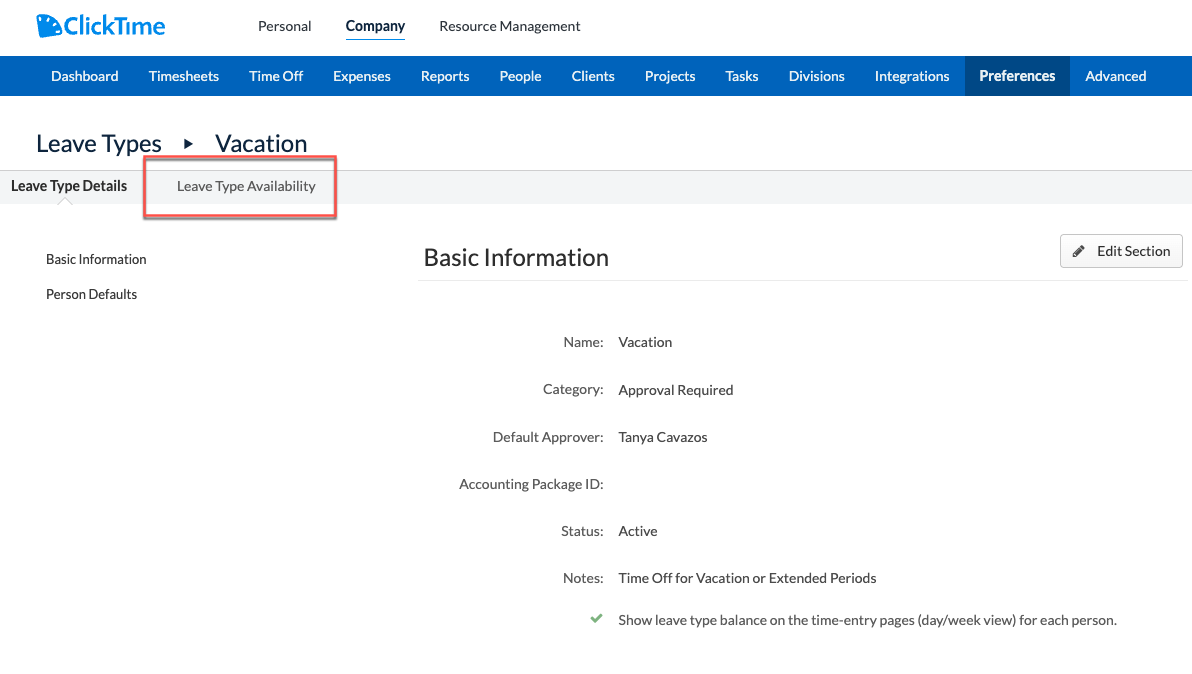Image resolution: width=1192 pixels, height=674 pixels.
Task: Click the Name label
Action: point(583,342)
